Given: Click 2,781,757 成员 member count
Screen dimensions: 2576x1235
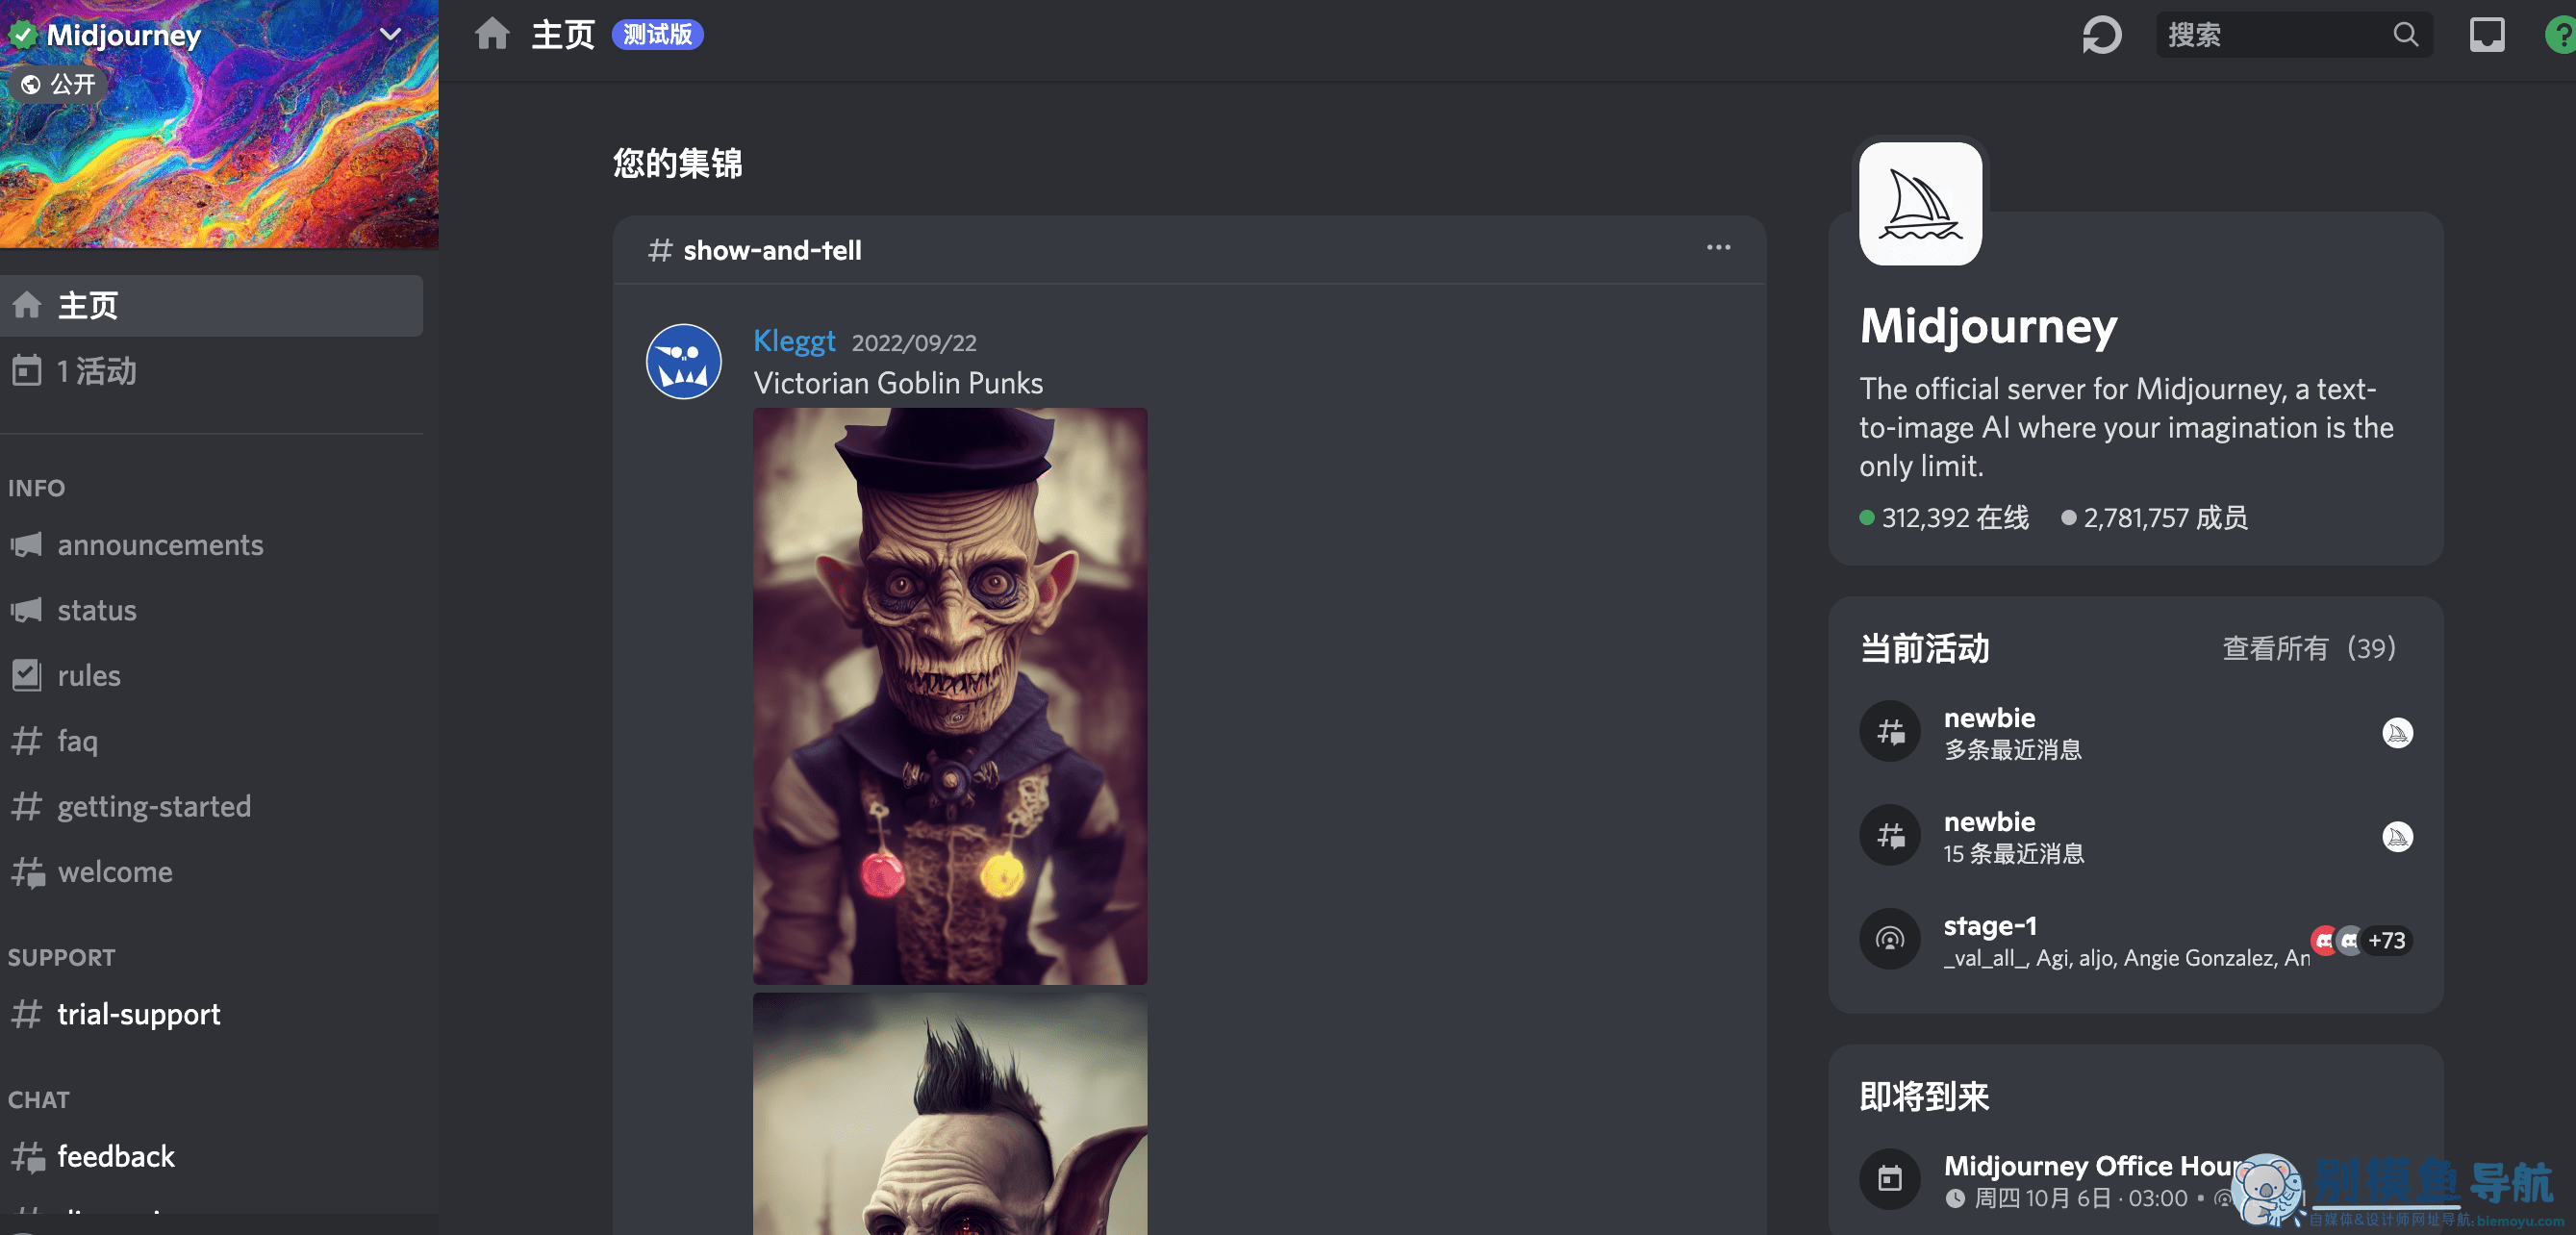Looking at the screenshot, I should [2154, 518].
